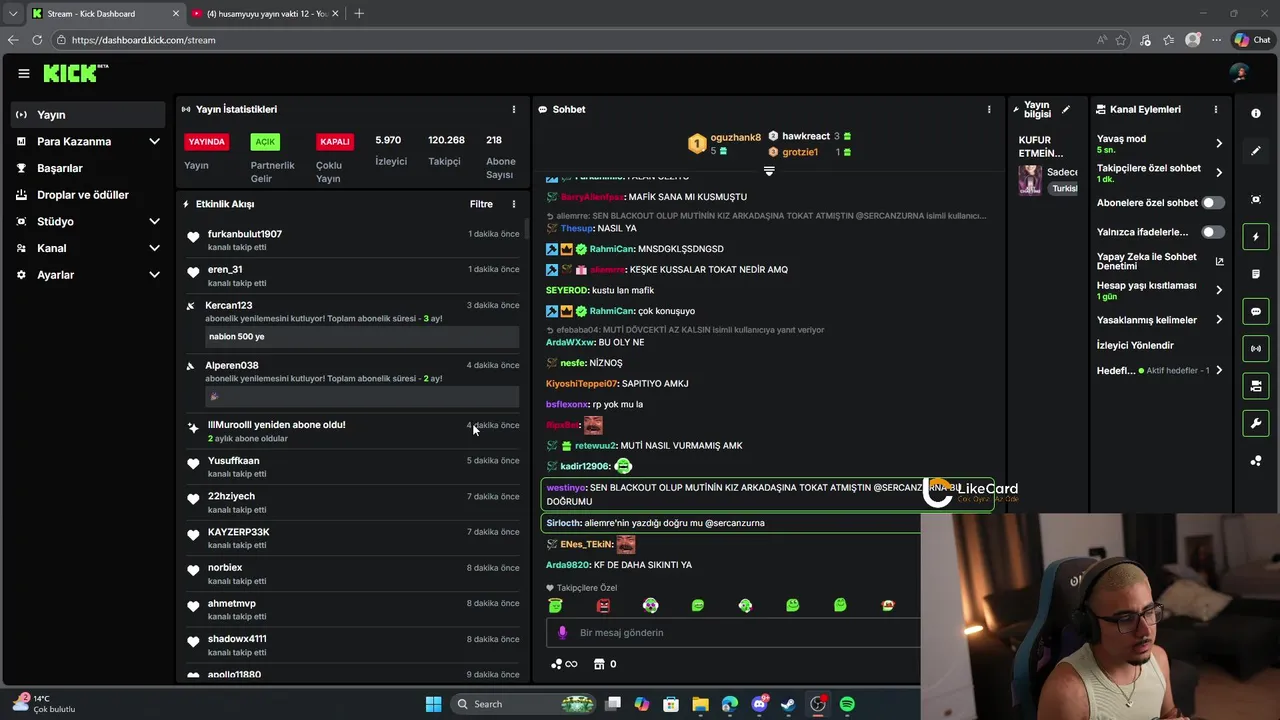Open Etkinlik Akışı three-dot menu
The width and height of the screenshot is (1280, 720).
click(514, 204)
